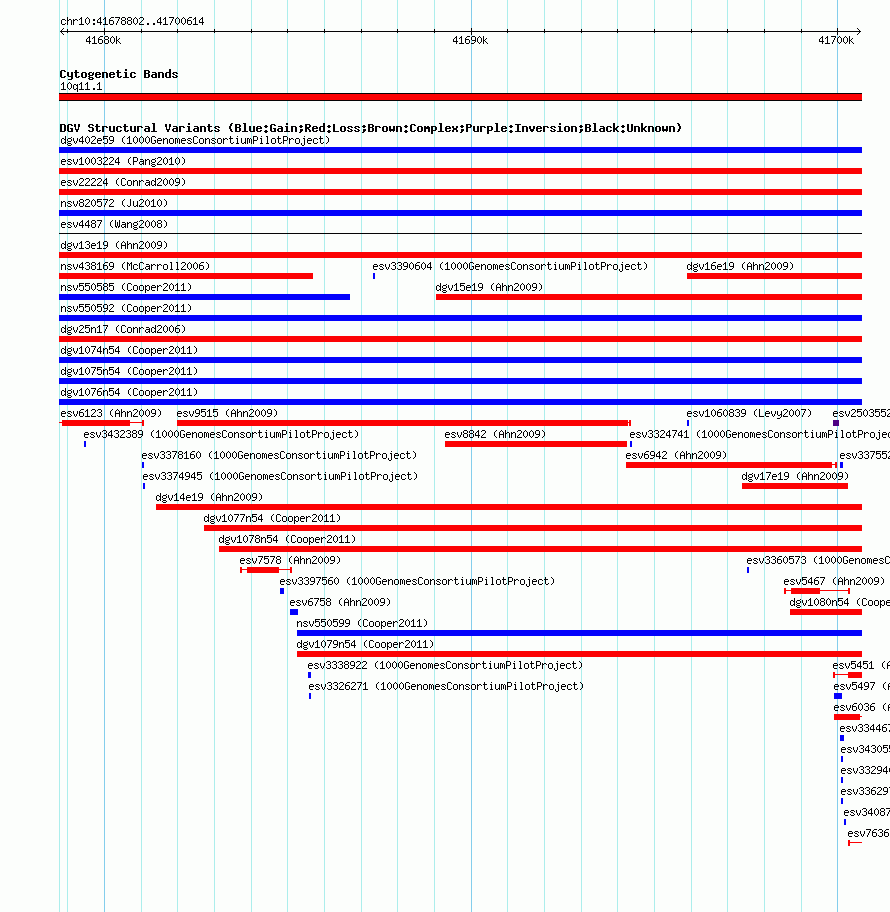Open the esv3374945 variant label

280,476
